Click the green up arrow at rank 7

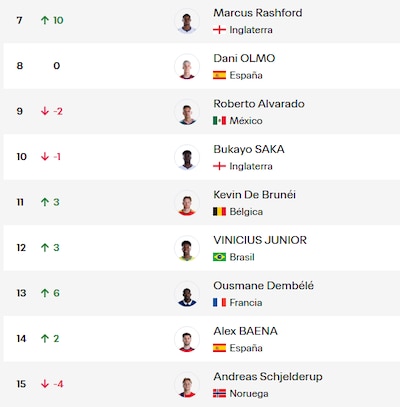[x=45, y=20]
